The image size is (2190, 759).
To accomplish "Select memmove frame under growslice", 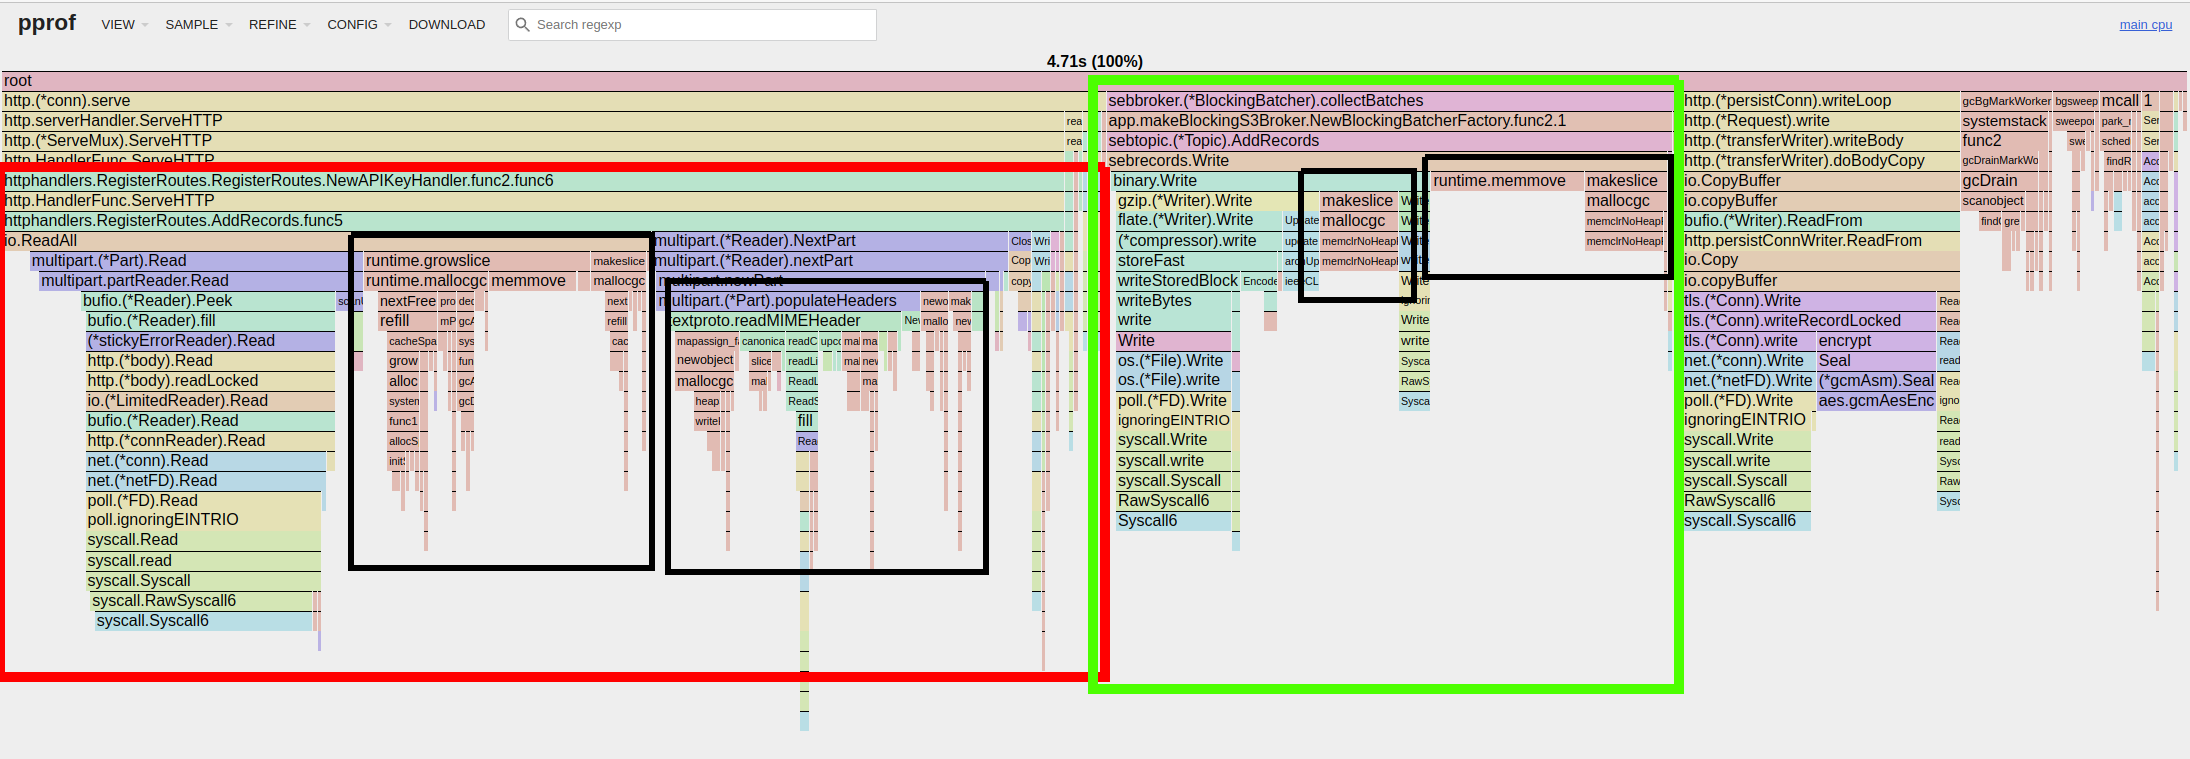I will pos(533,281).
